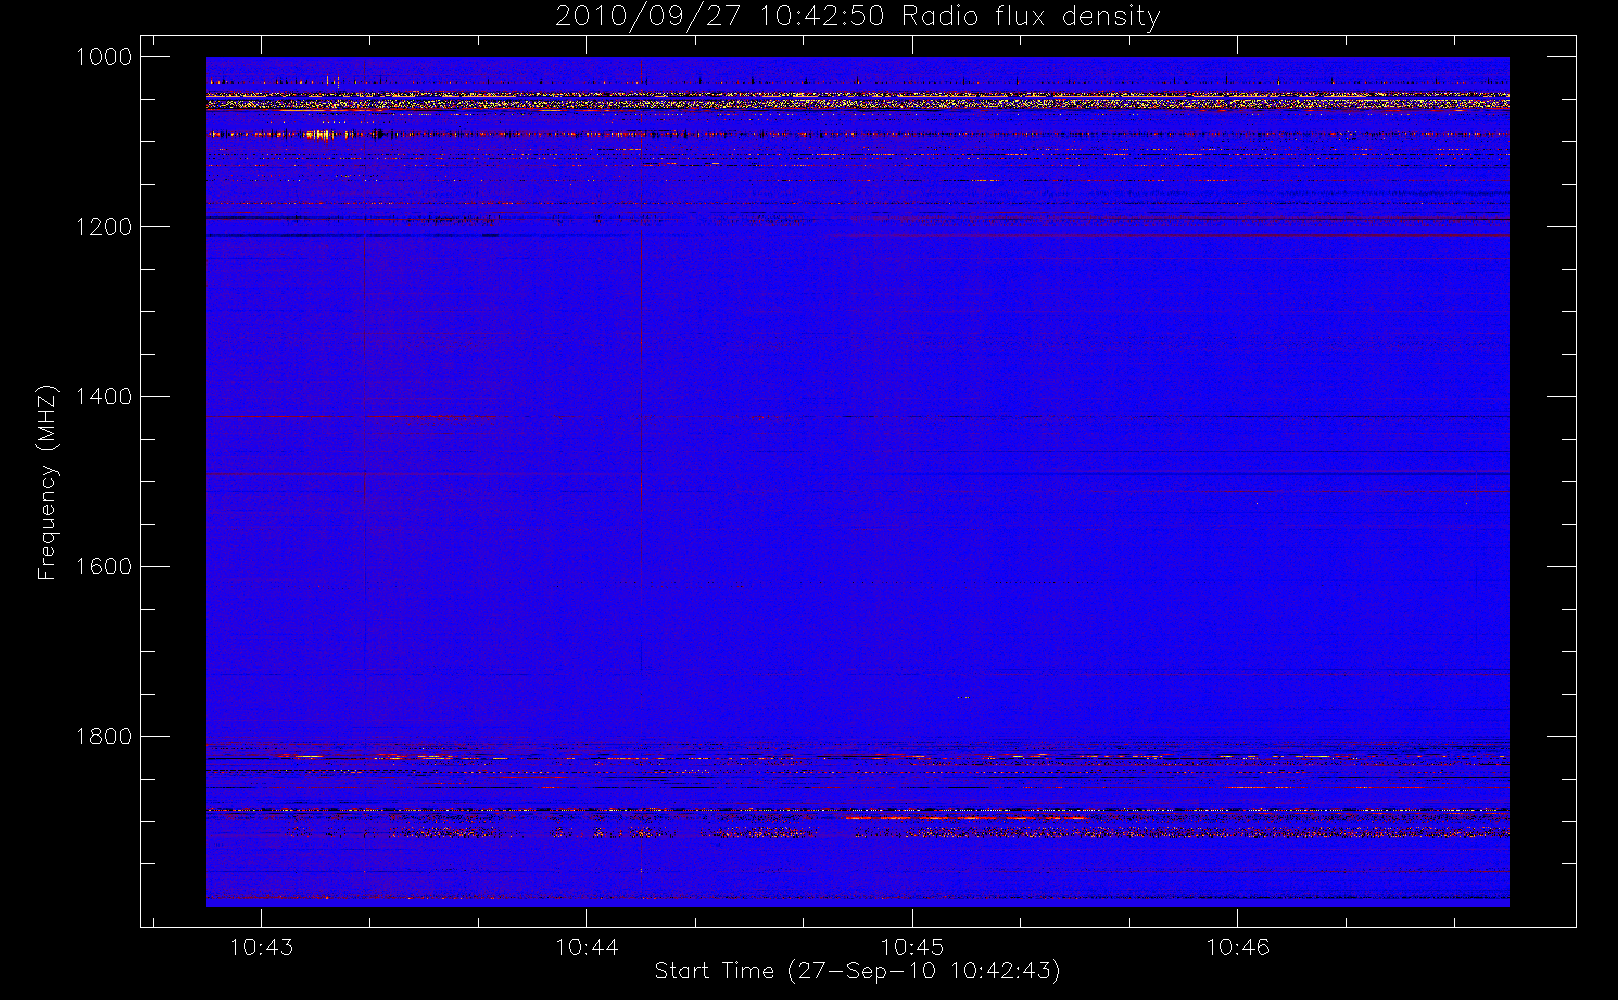This screenshot has width=1618, height=1000.
Task: Click the plot title '2010/09/27 10:42:50 Radio flux density'
Action: [857, 17]
